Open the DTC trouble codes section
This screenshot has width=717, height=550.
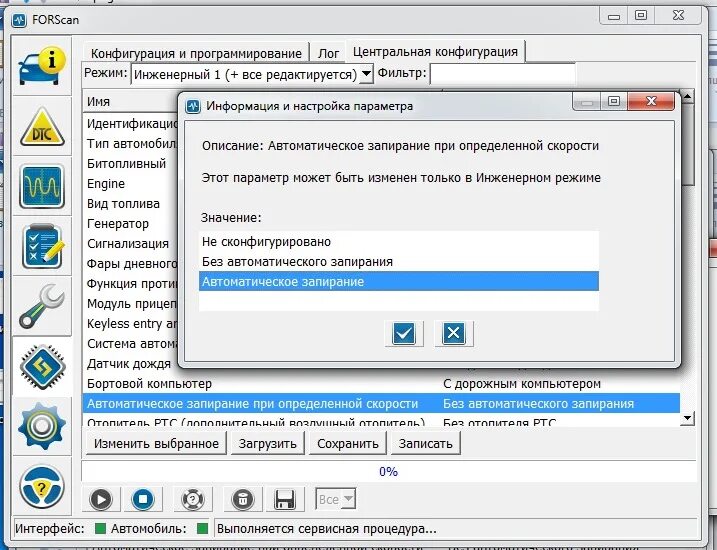[42, 127]
